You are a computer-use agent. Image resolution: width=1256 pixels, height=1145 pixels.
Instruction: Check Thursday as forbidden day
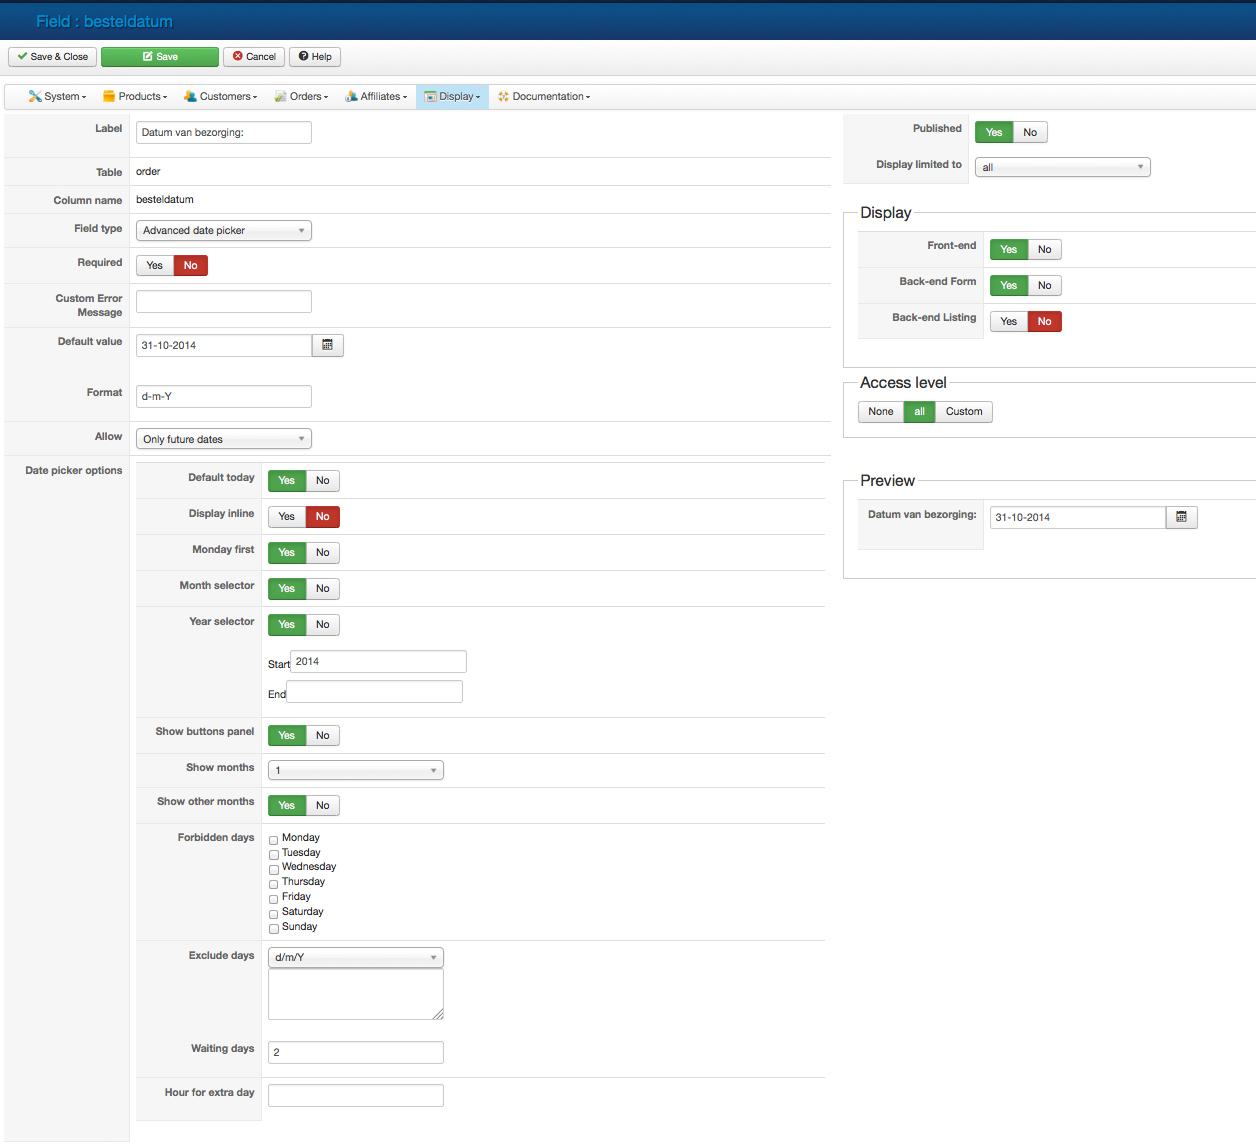(274, 884)
